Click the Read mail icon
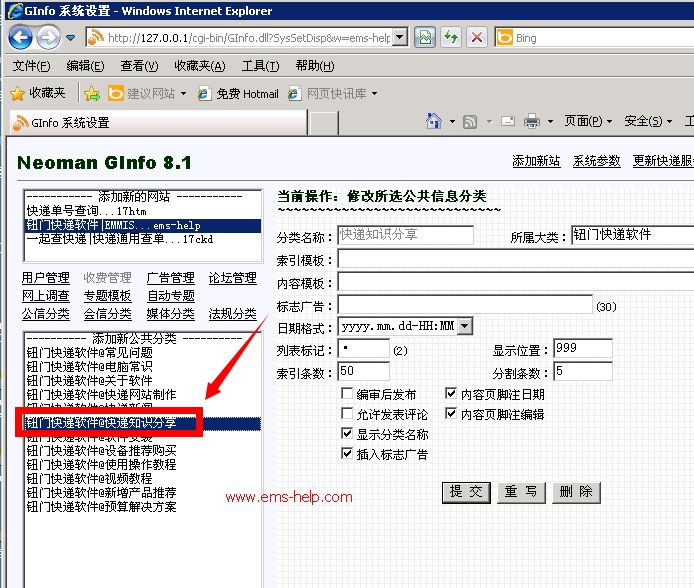This screenshot has width=694, height=588. pyautogui.click(x=508, y=121)
